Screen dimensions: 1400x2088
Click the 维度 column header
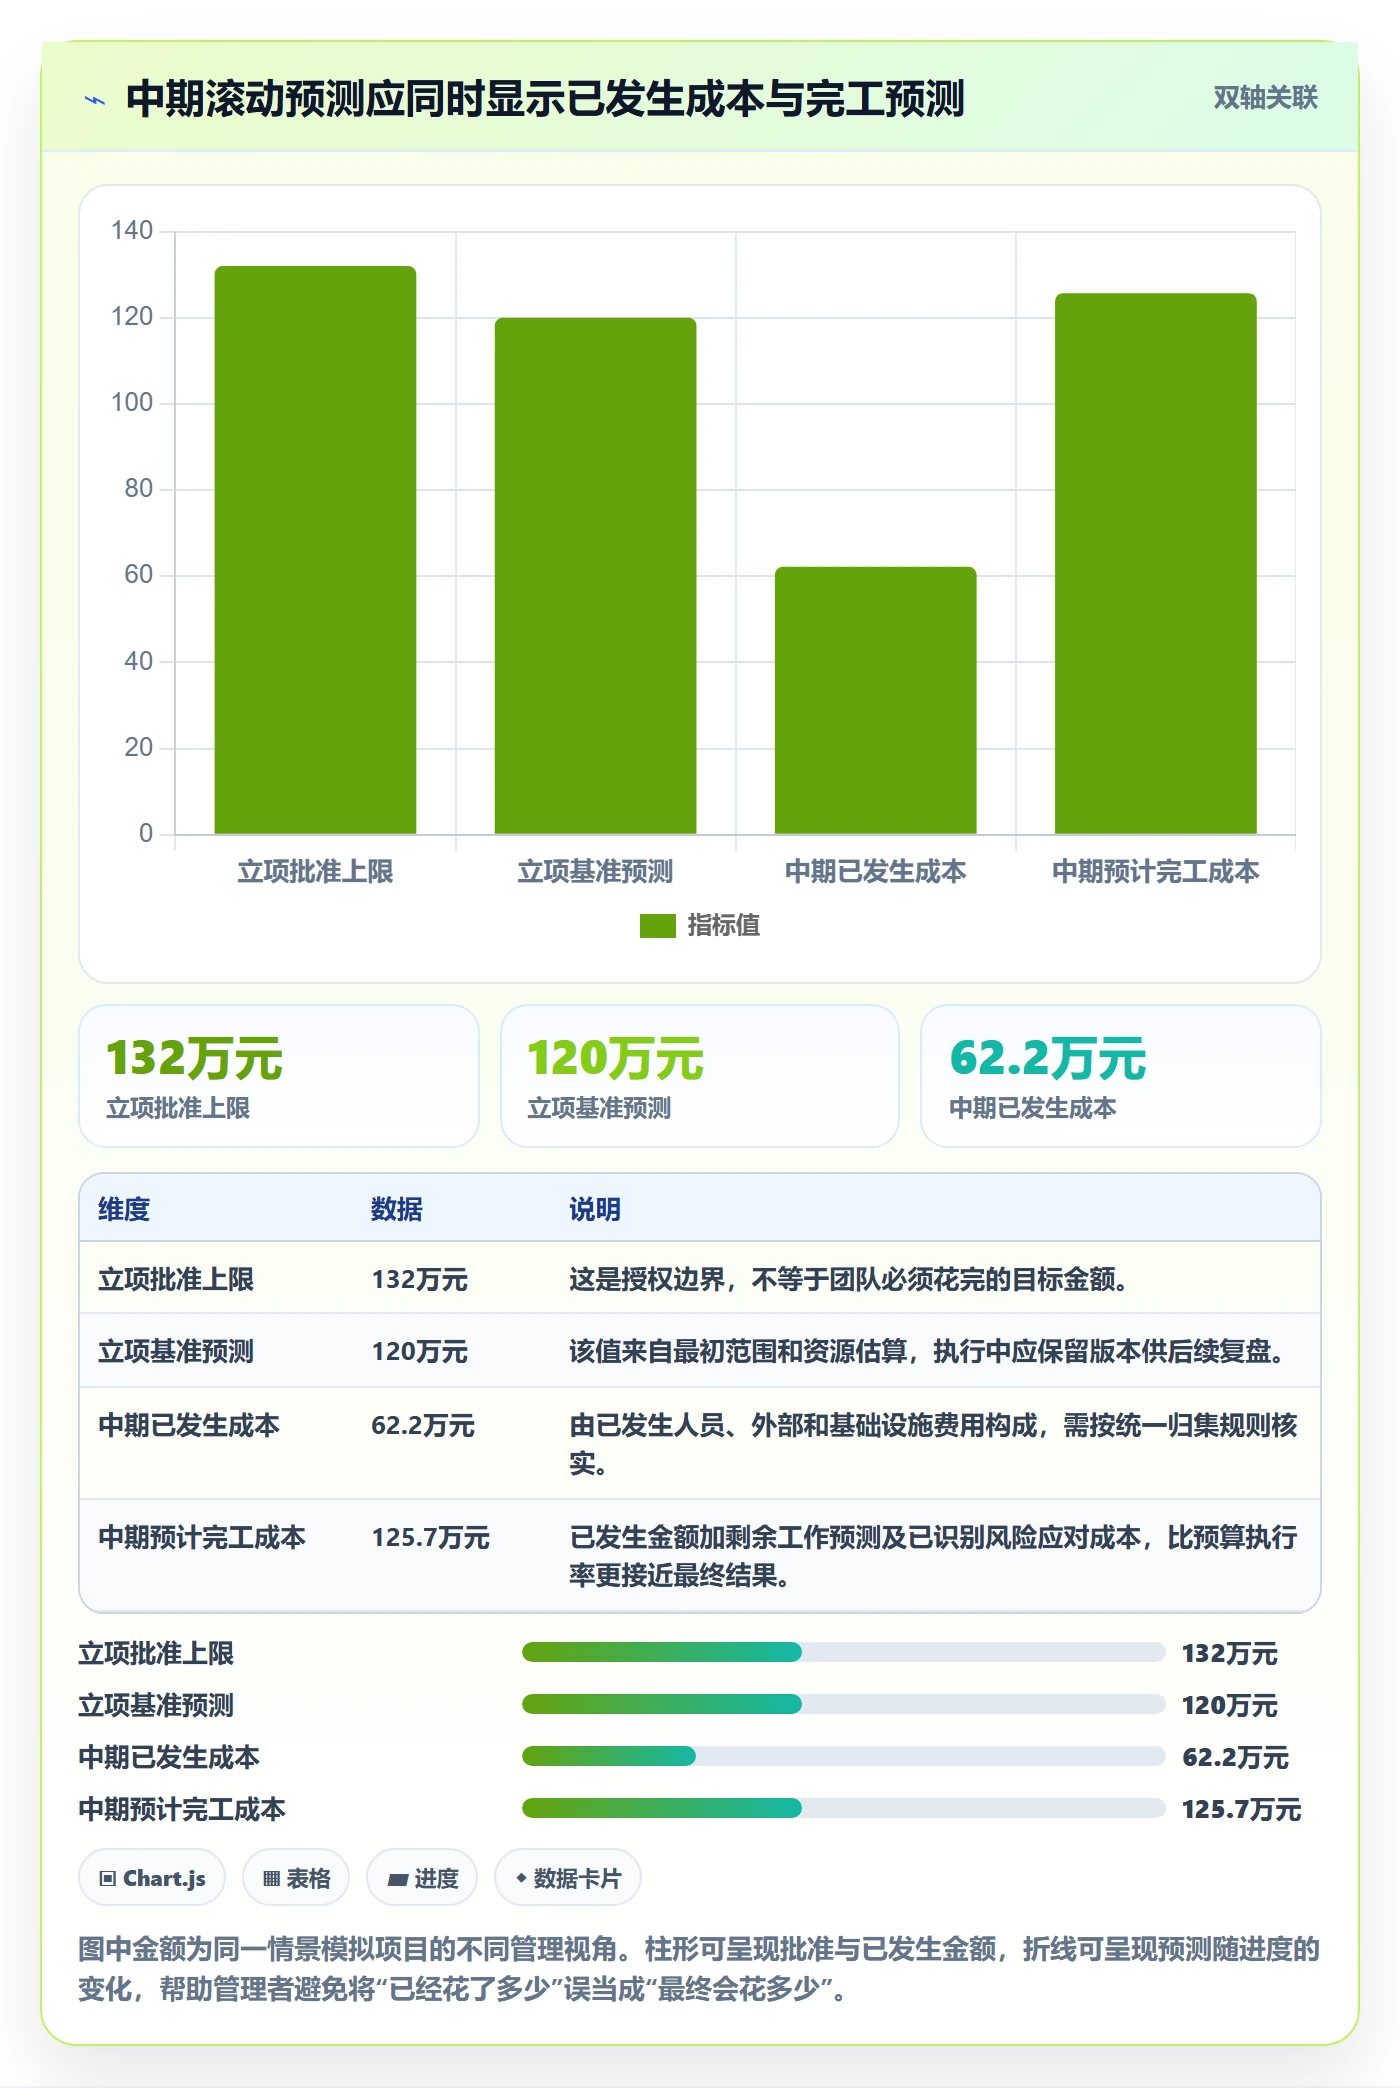click(124, 1209)
